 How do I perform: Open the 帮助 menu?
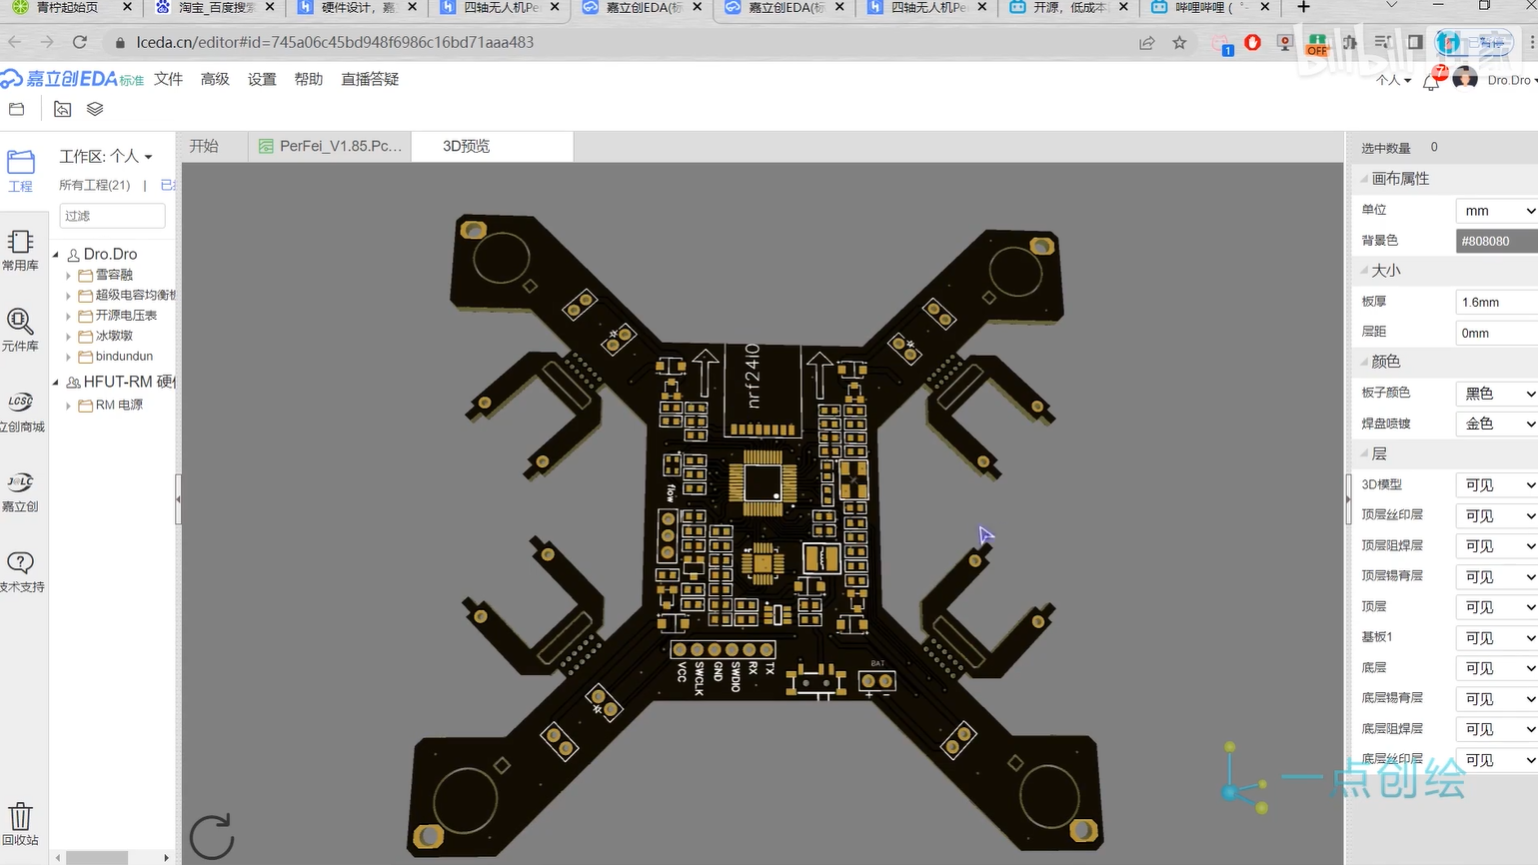[308, 79]
